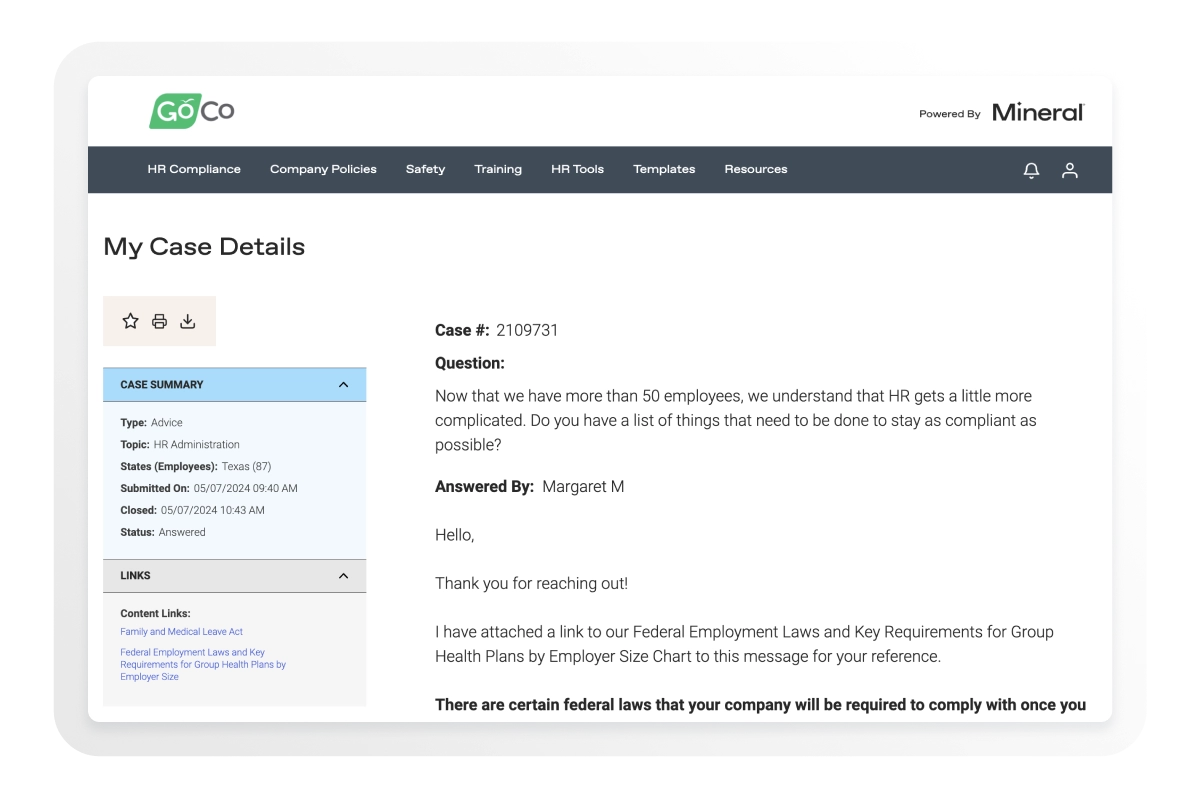1200x800 pixels.
Task: Browse HR Tools
Action: (577, 170)
